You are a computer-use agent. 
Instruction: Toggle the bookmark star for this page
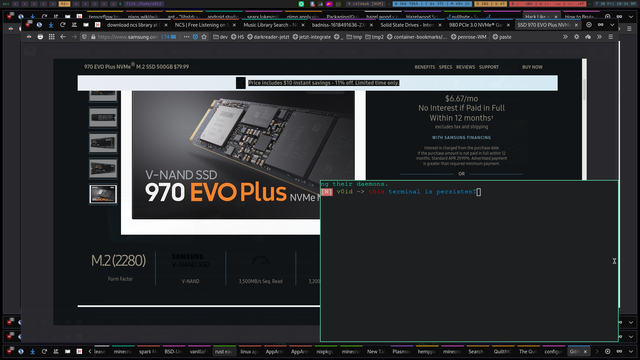pyautogui.click(x=204, y=37)
